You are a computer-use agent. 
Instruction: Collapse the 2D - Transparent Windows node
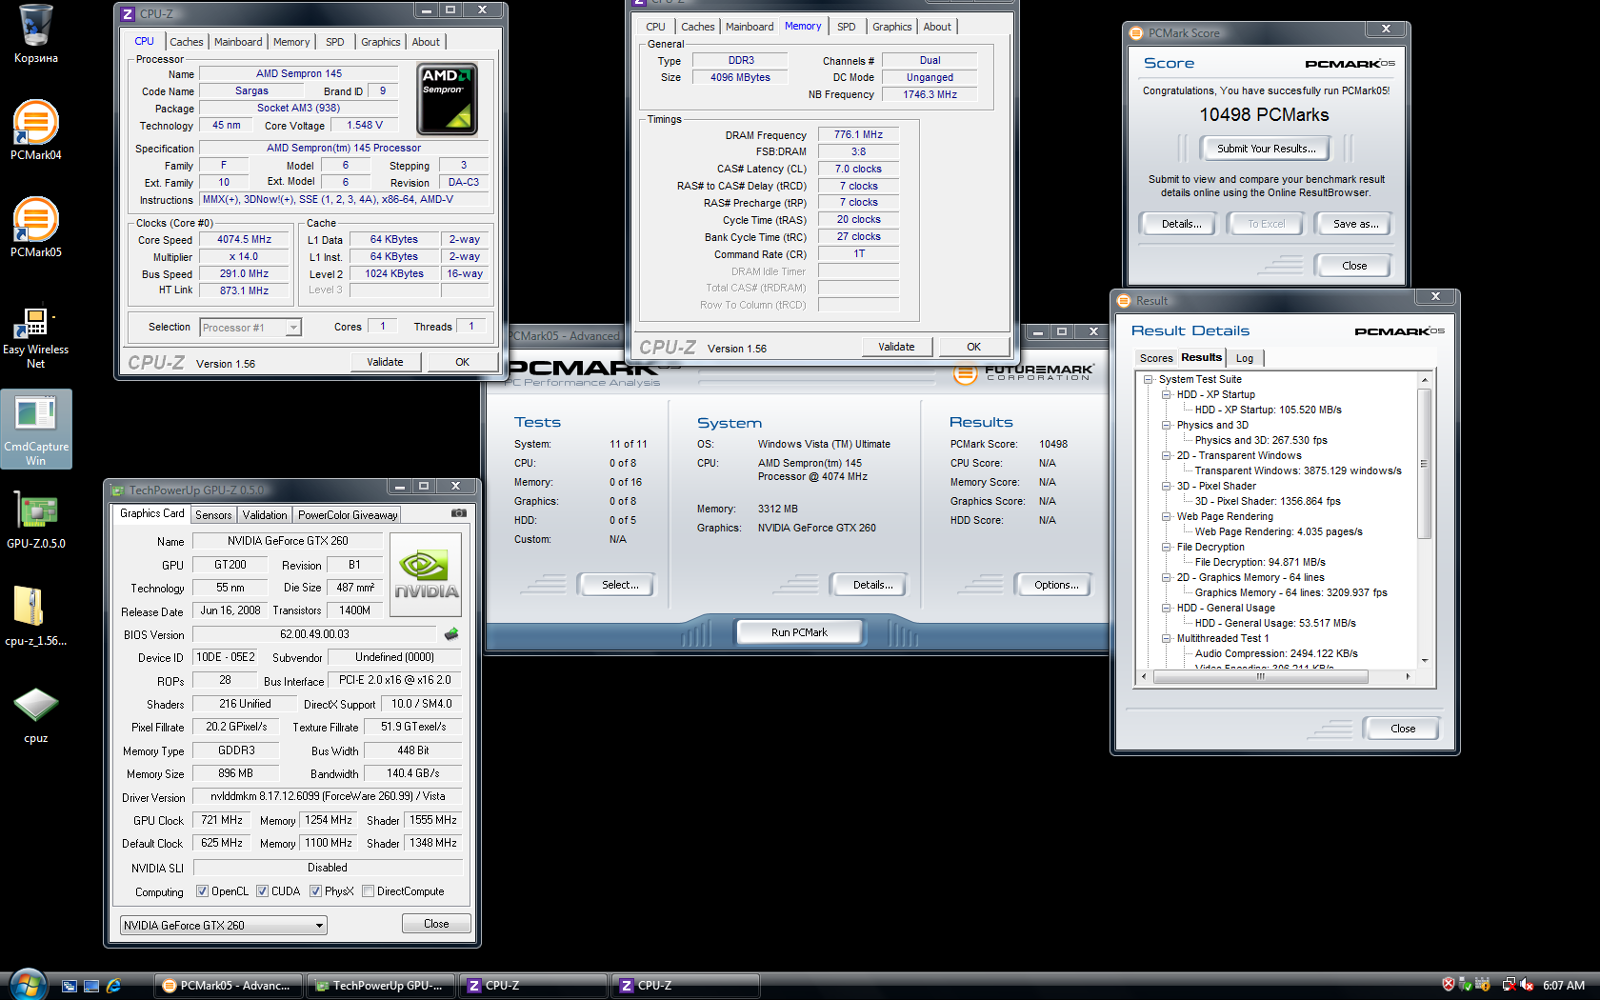pos(1166,456)
